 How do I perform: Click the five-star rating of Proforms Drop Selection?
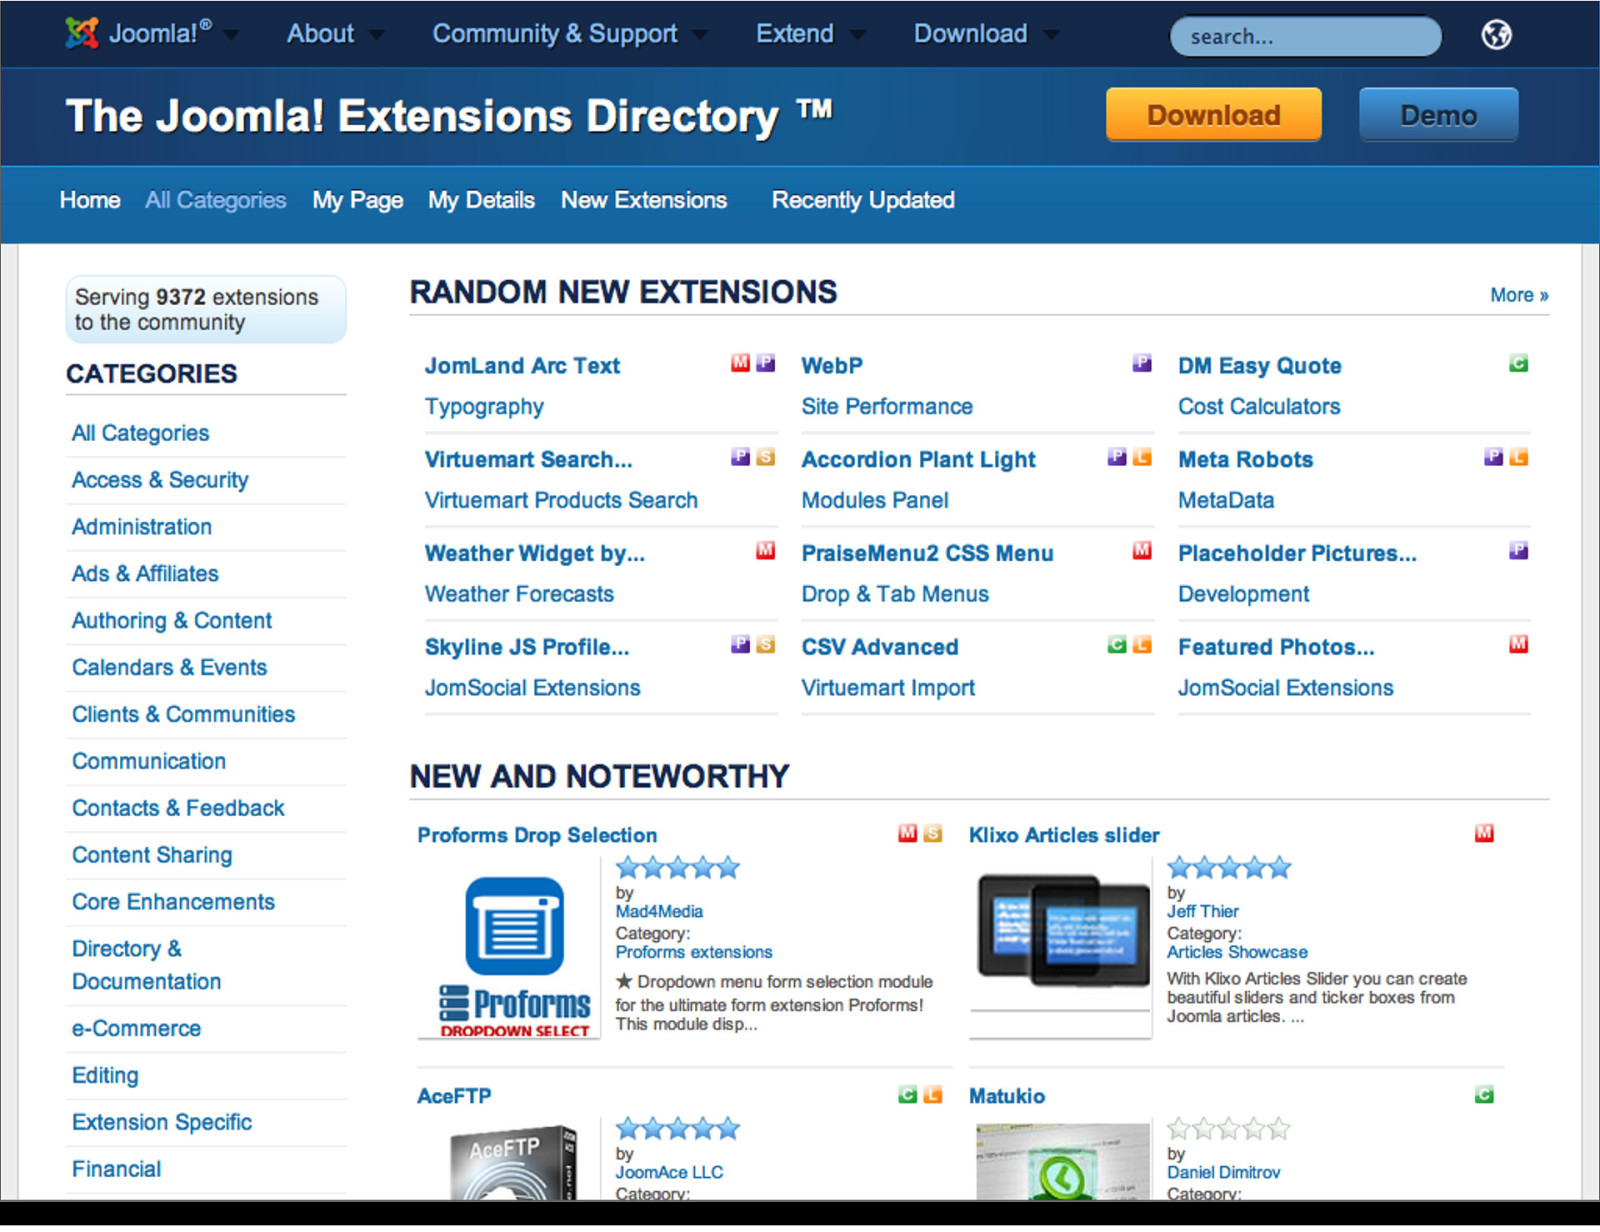pos(678,868)
